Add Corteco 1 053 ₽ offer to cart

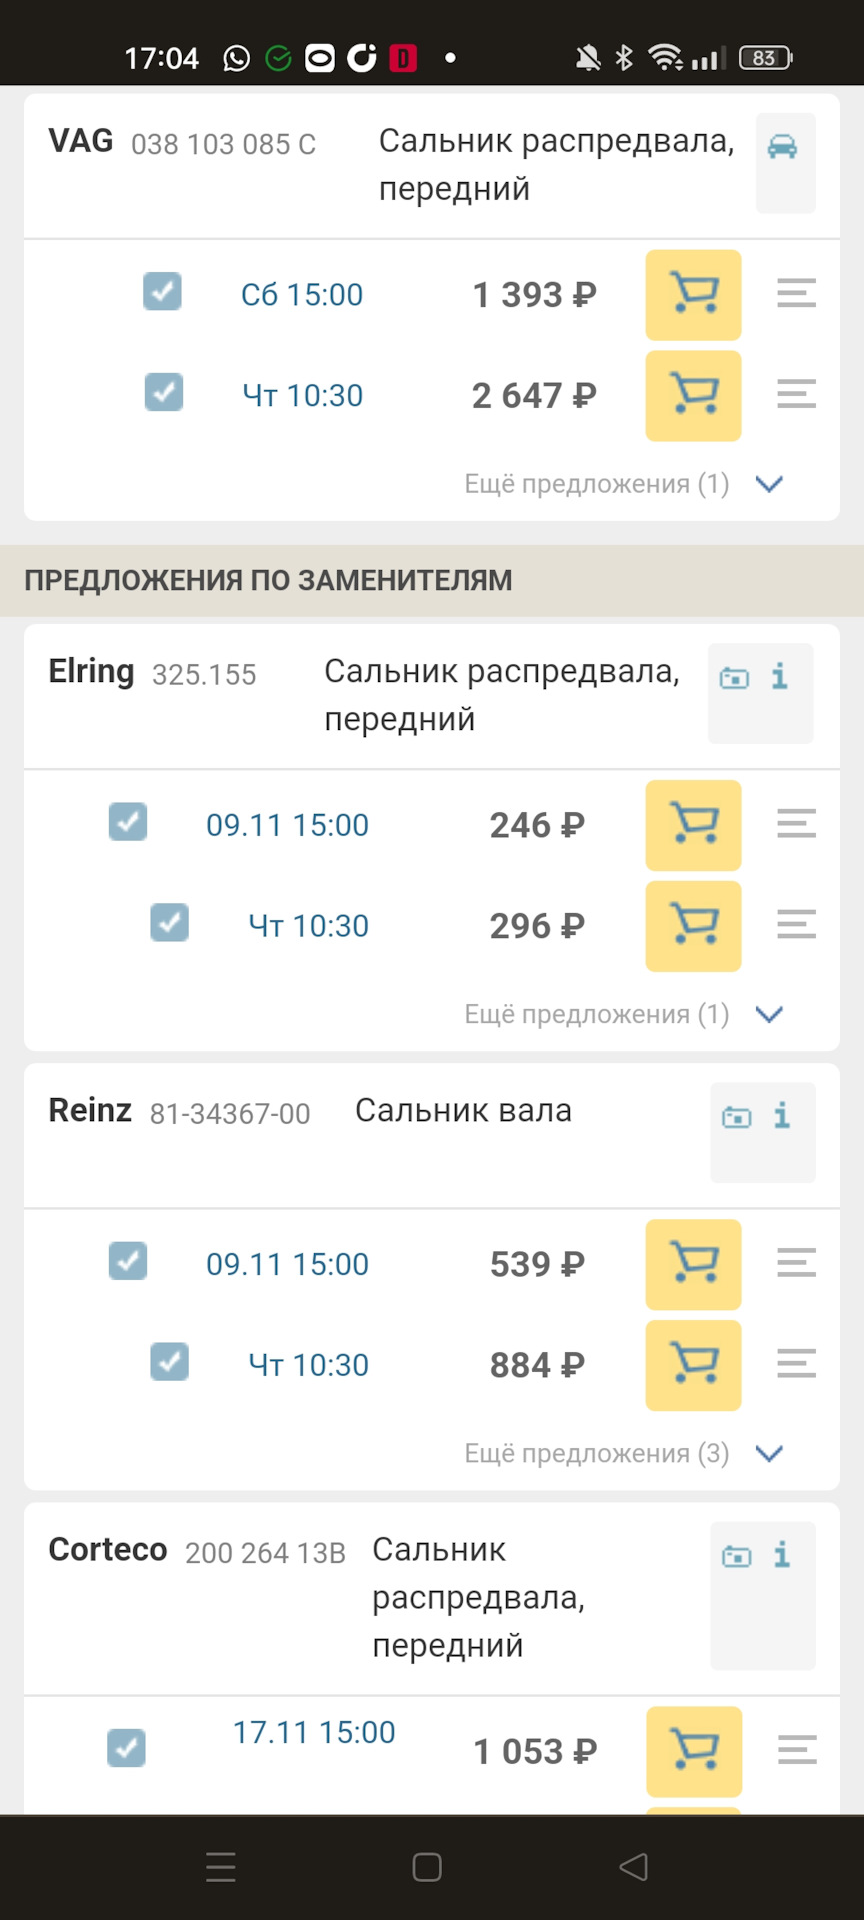click(x=693, y=1751)
